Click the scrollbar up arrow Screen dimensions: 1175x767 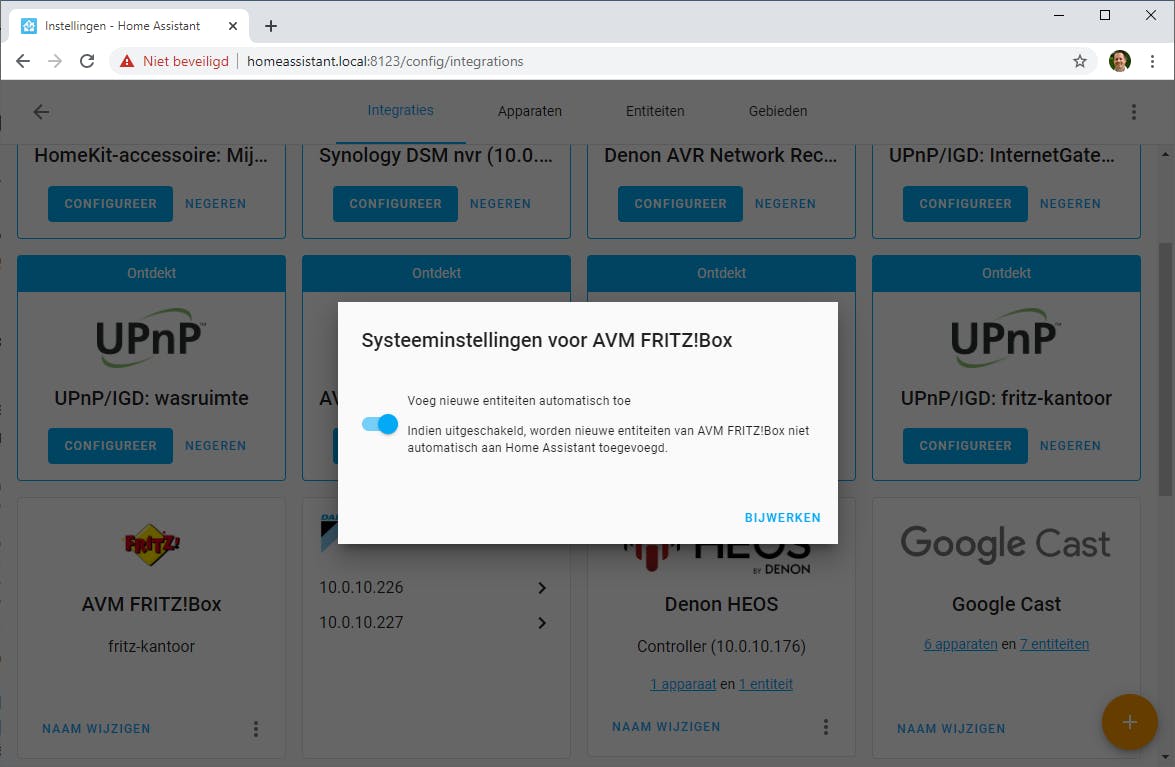pyautogui.click(x=1165, y=154)
